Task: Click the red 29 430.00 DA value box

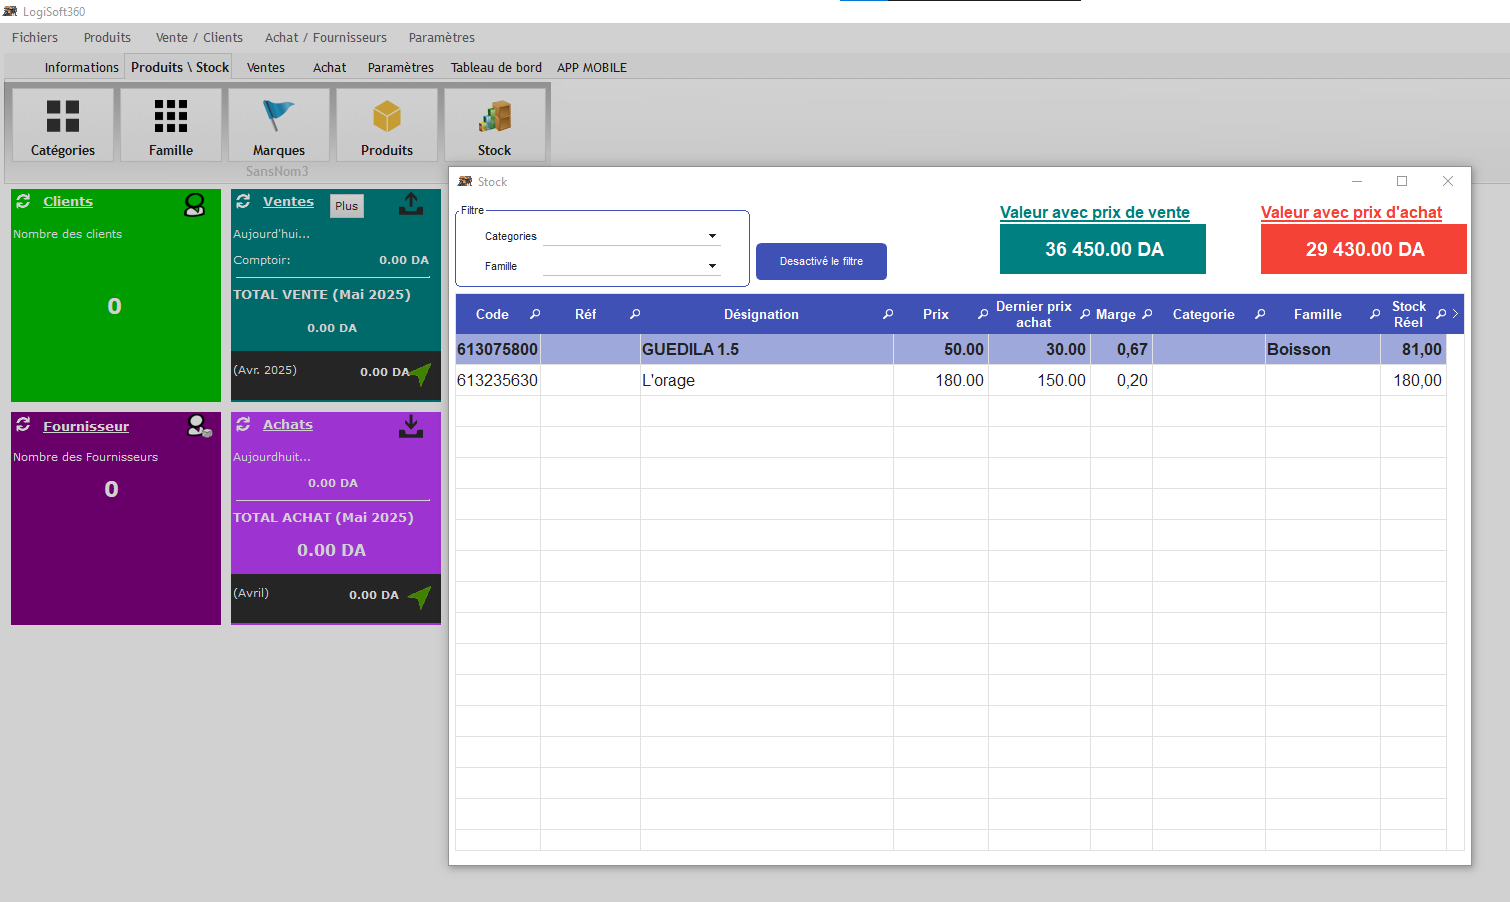Action: coord(1363,249)
